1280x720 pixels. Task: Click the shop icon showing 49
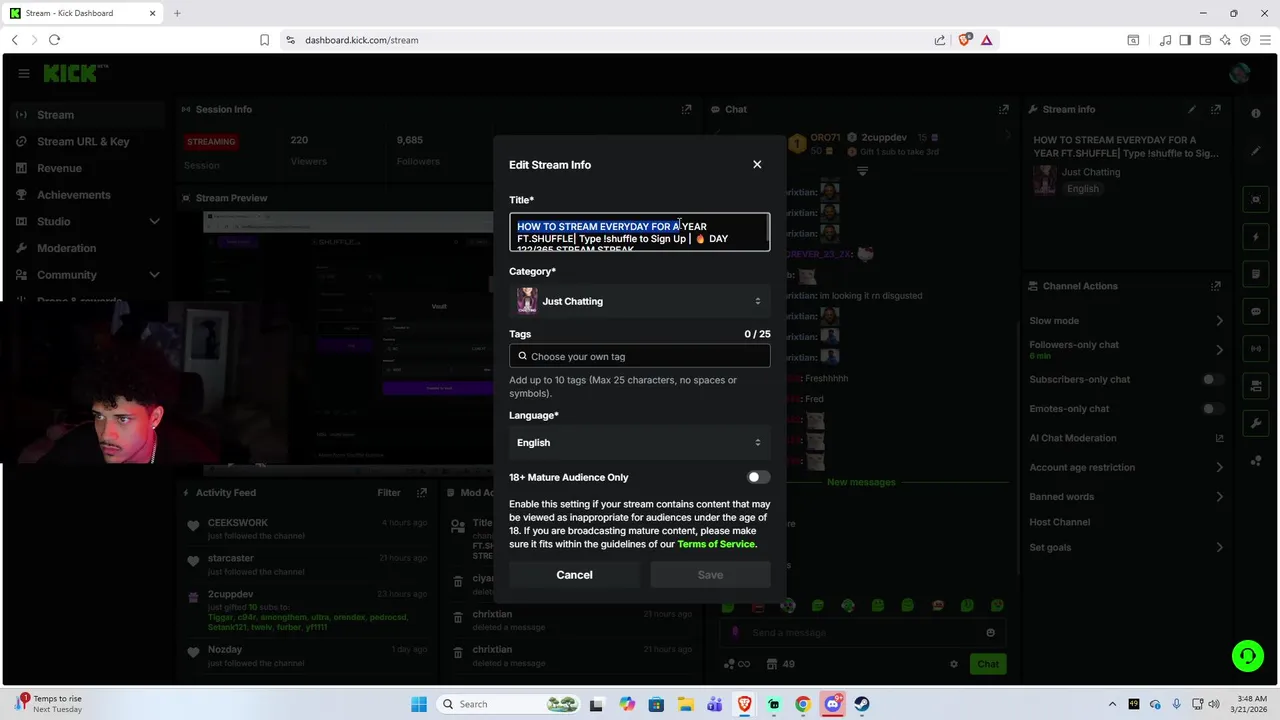780,664
